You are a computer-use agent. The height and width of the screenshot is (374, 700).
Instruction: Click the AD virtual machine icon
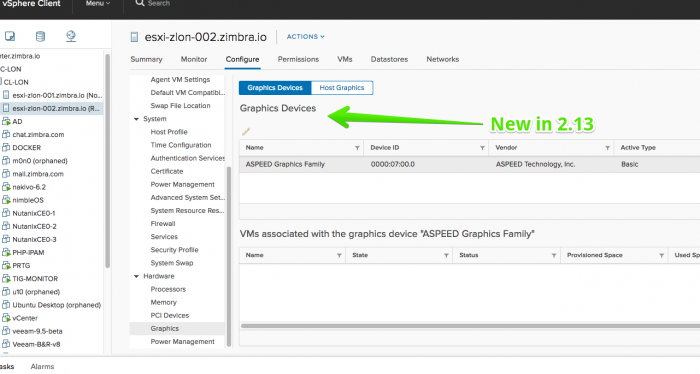[6, 121]
